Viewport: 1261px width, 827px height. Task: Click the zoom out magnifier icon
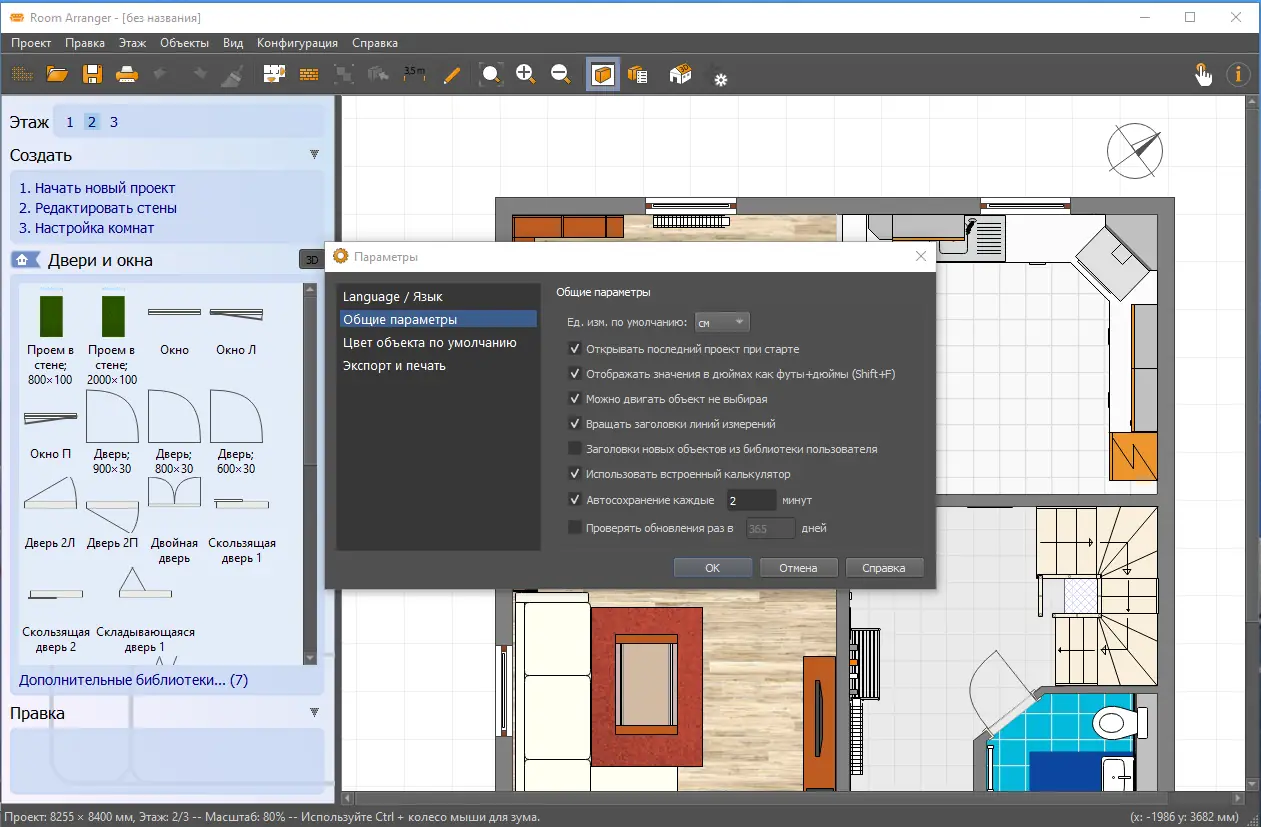(x=561, y=74)
